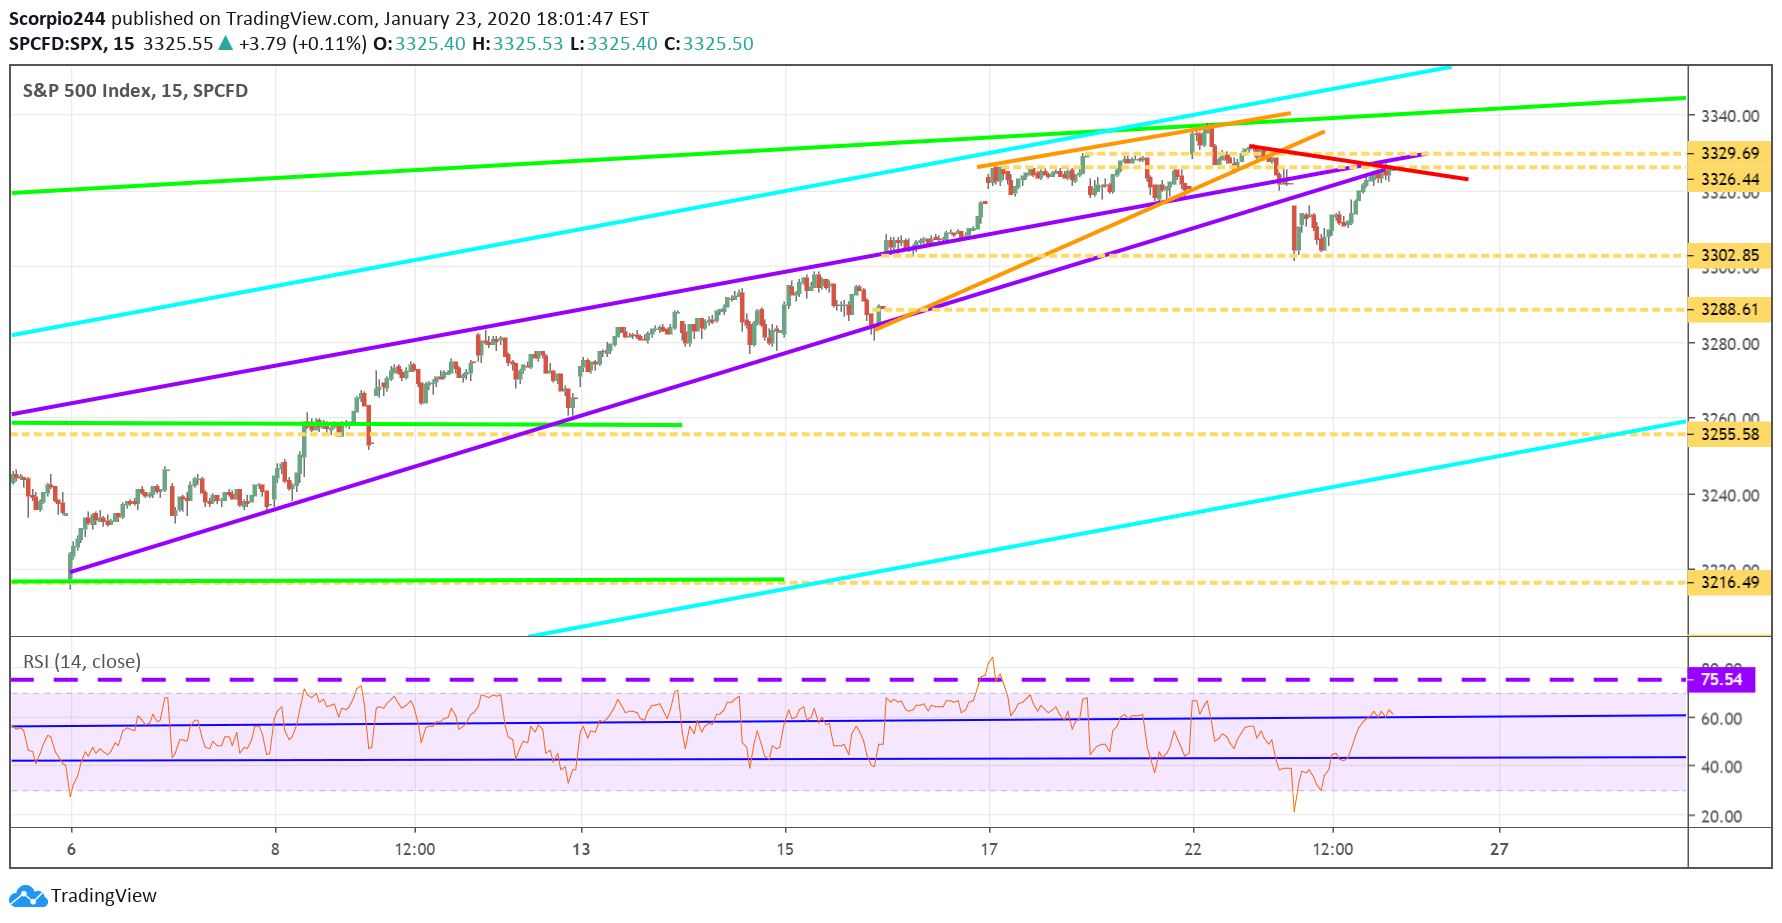Click the low value L:3325.40
Image resolution: width=1782 pixels, height=923 pixels.
[614, 43]
